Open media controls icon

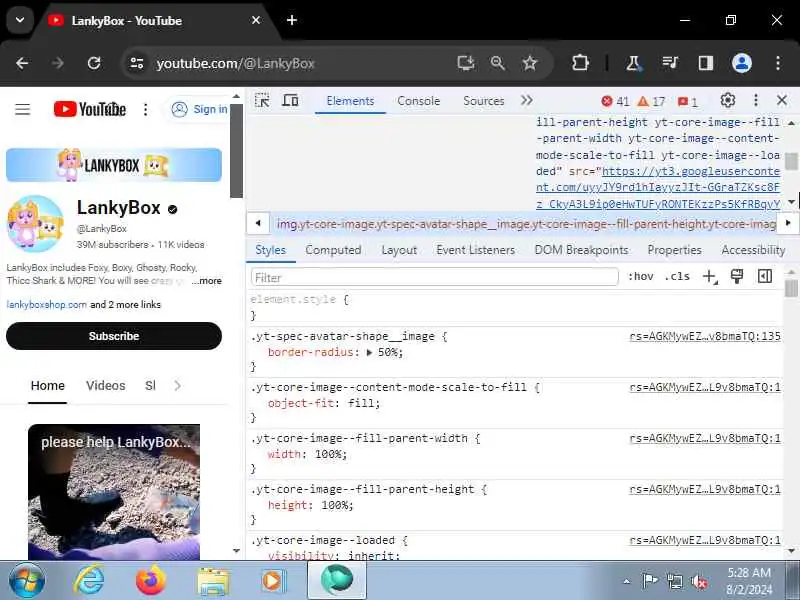coord(670,63)
